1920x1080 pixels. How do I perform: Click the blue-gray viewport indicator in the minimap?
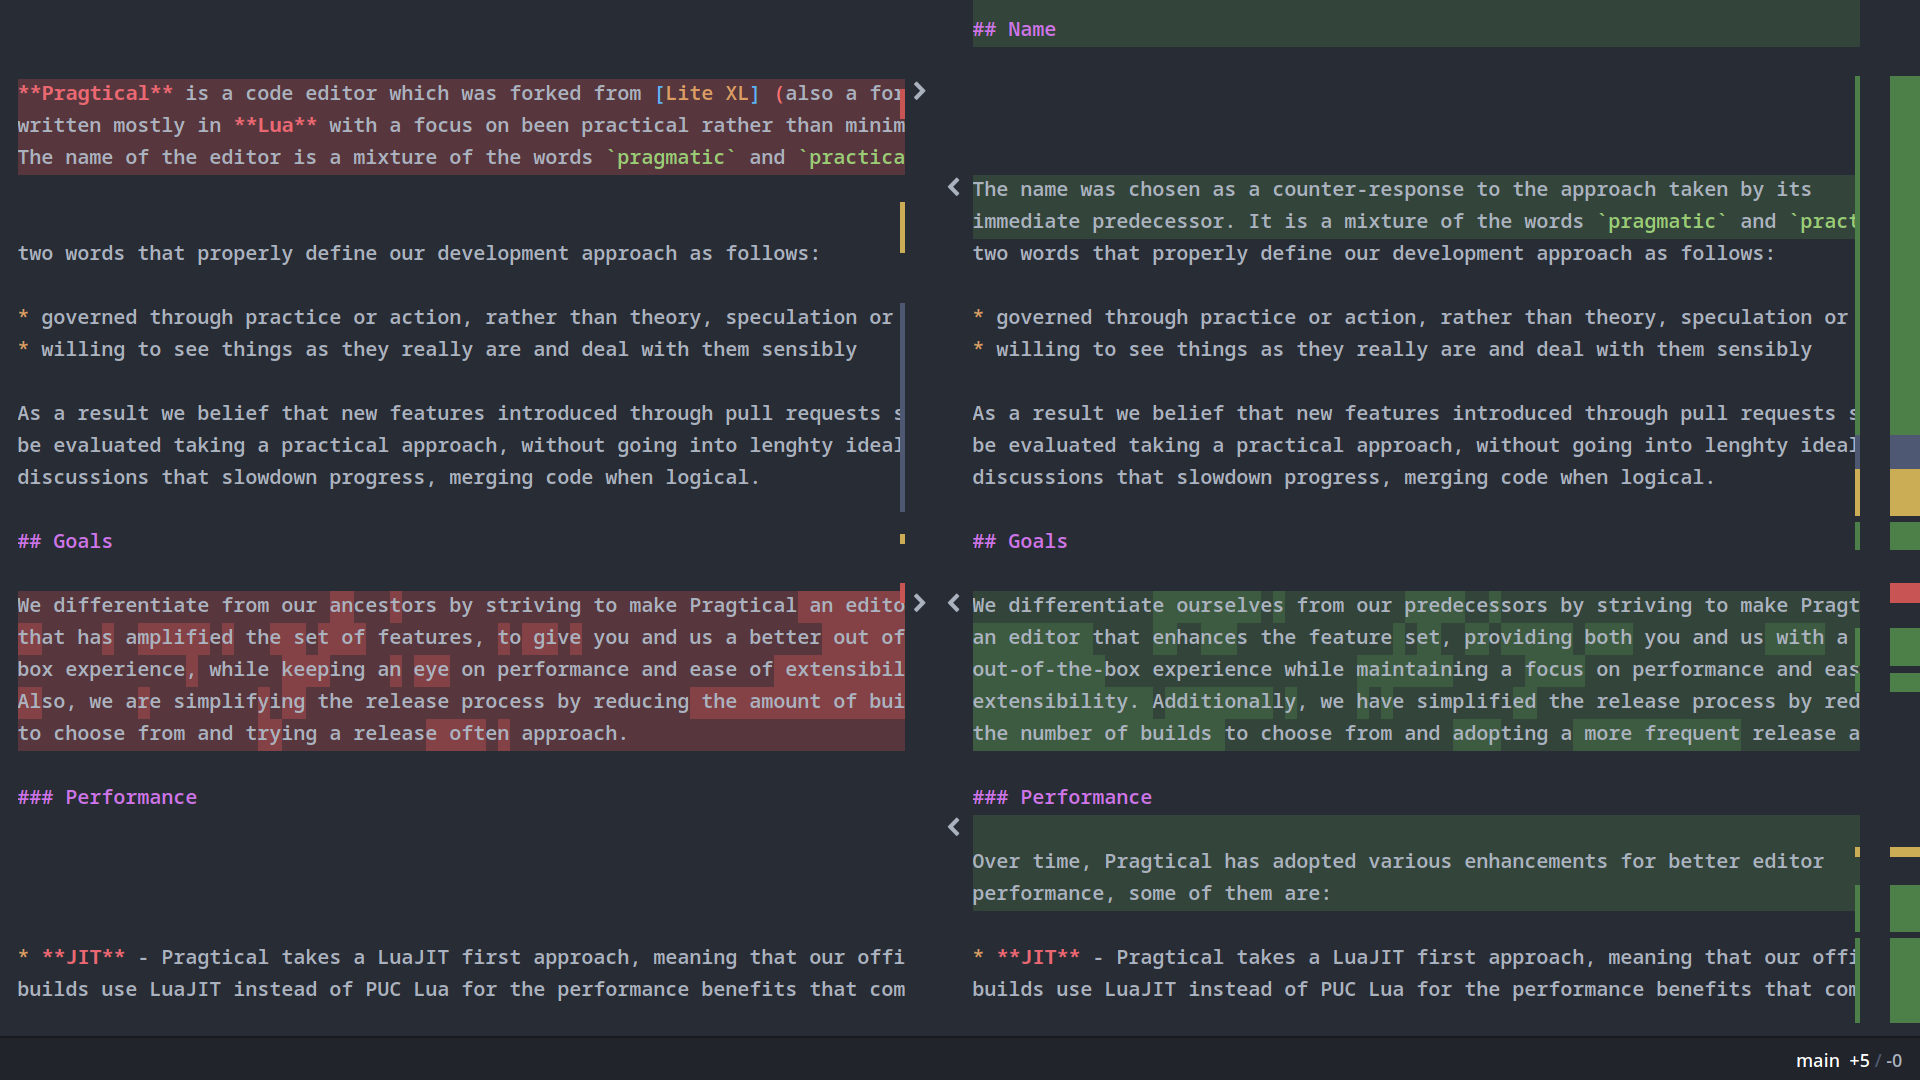click(x=1904, y=452)
